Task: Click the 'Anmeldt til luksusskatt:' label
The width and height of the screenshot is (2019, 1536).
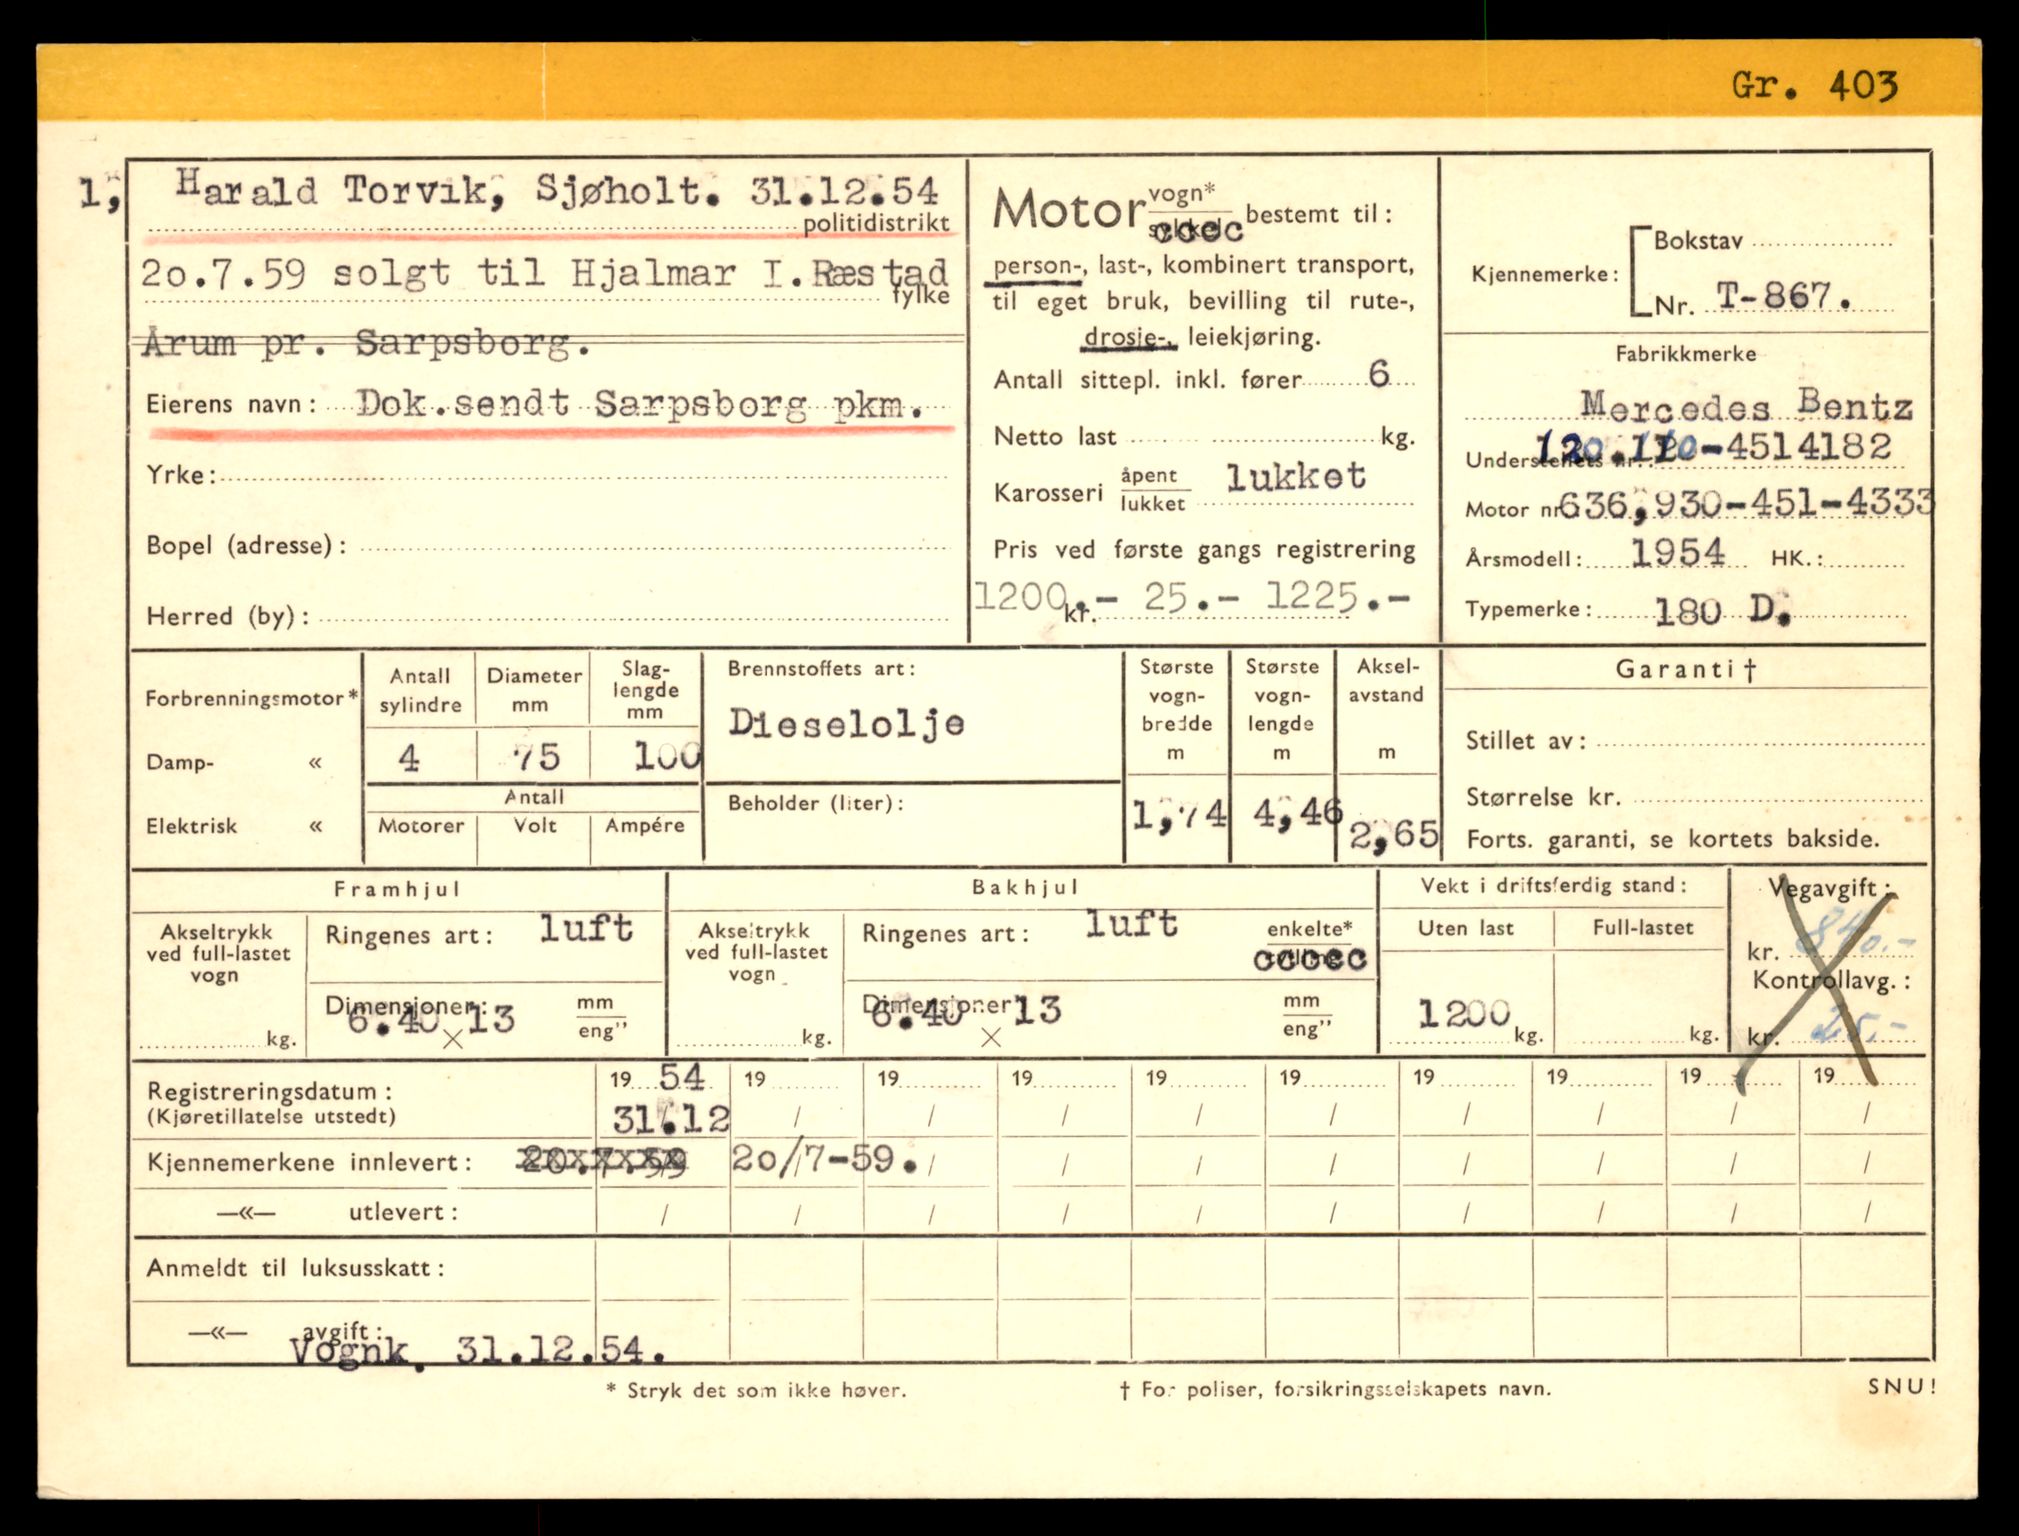Action: [295, 1268]
